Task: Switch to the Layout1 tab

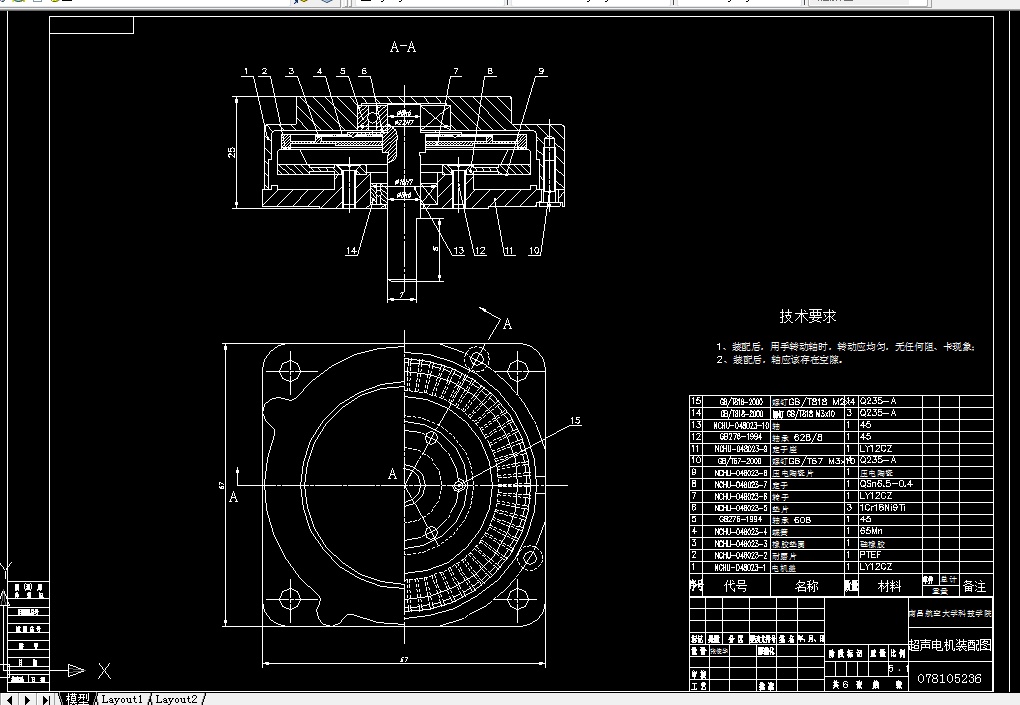Action: [121, 698]
